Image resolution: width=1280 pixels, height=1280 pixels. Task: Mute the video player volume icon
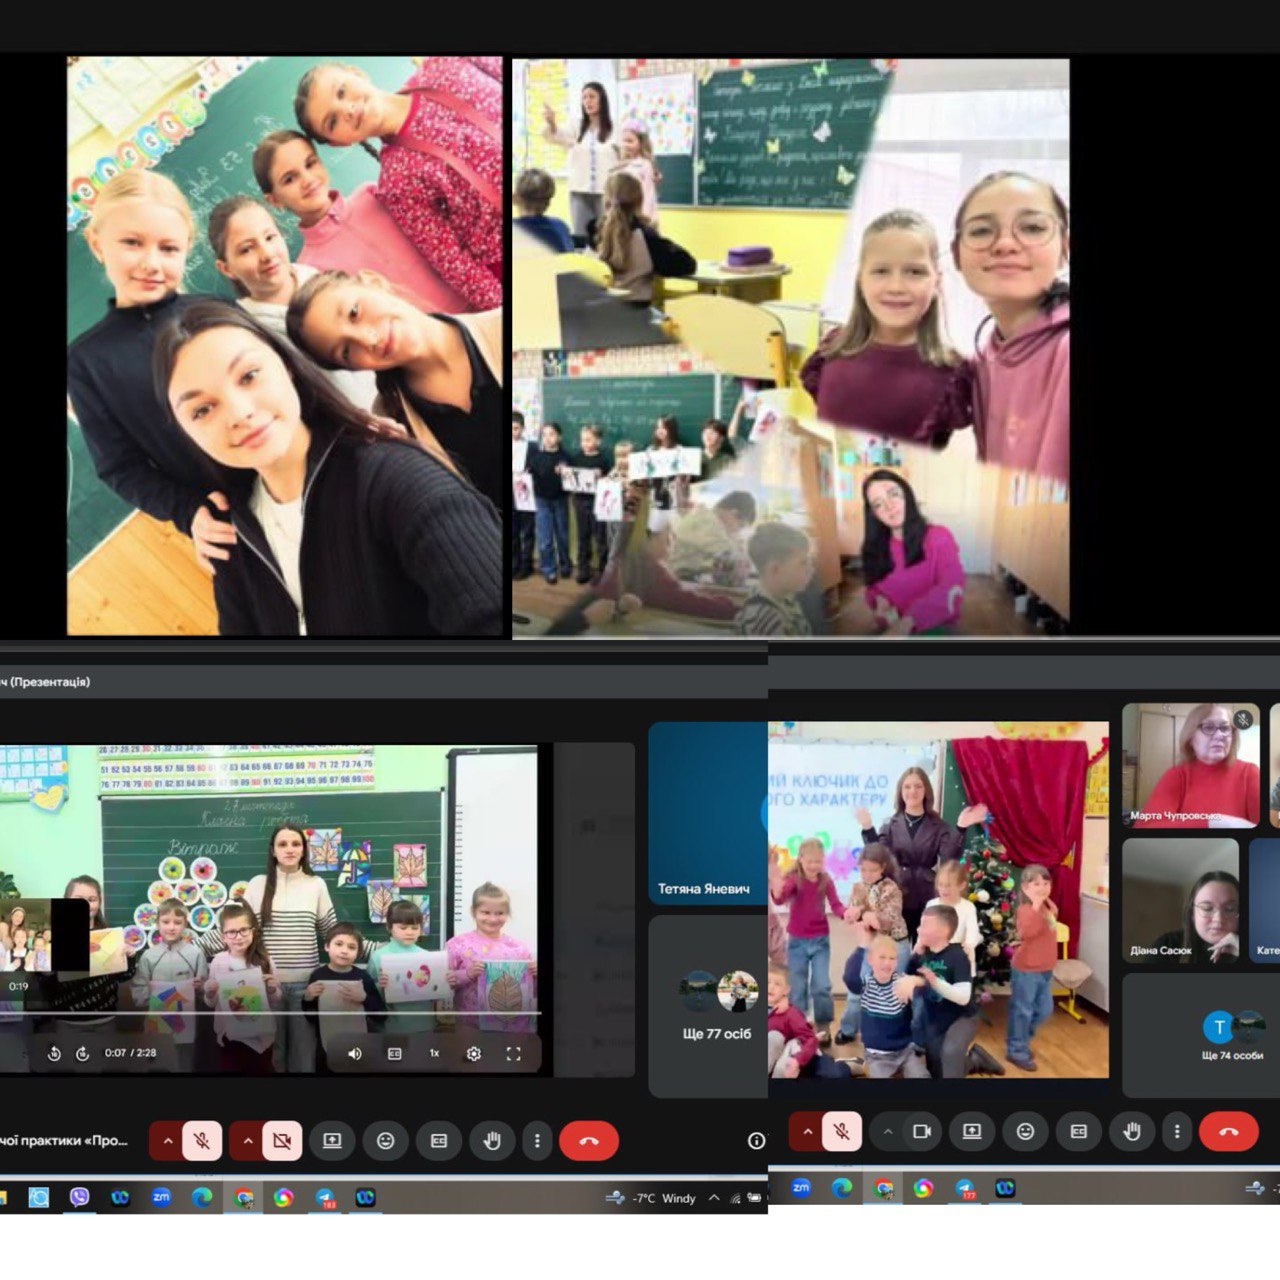[354, 1053]
